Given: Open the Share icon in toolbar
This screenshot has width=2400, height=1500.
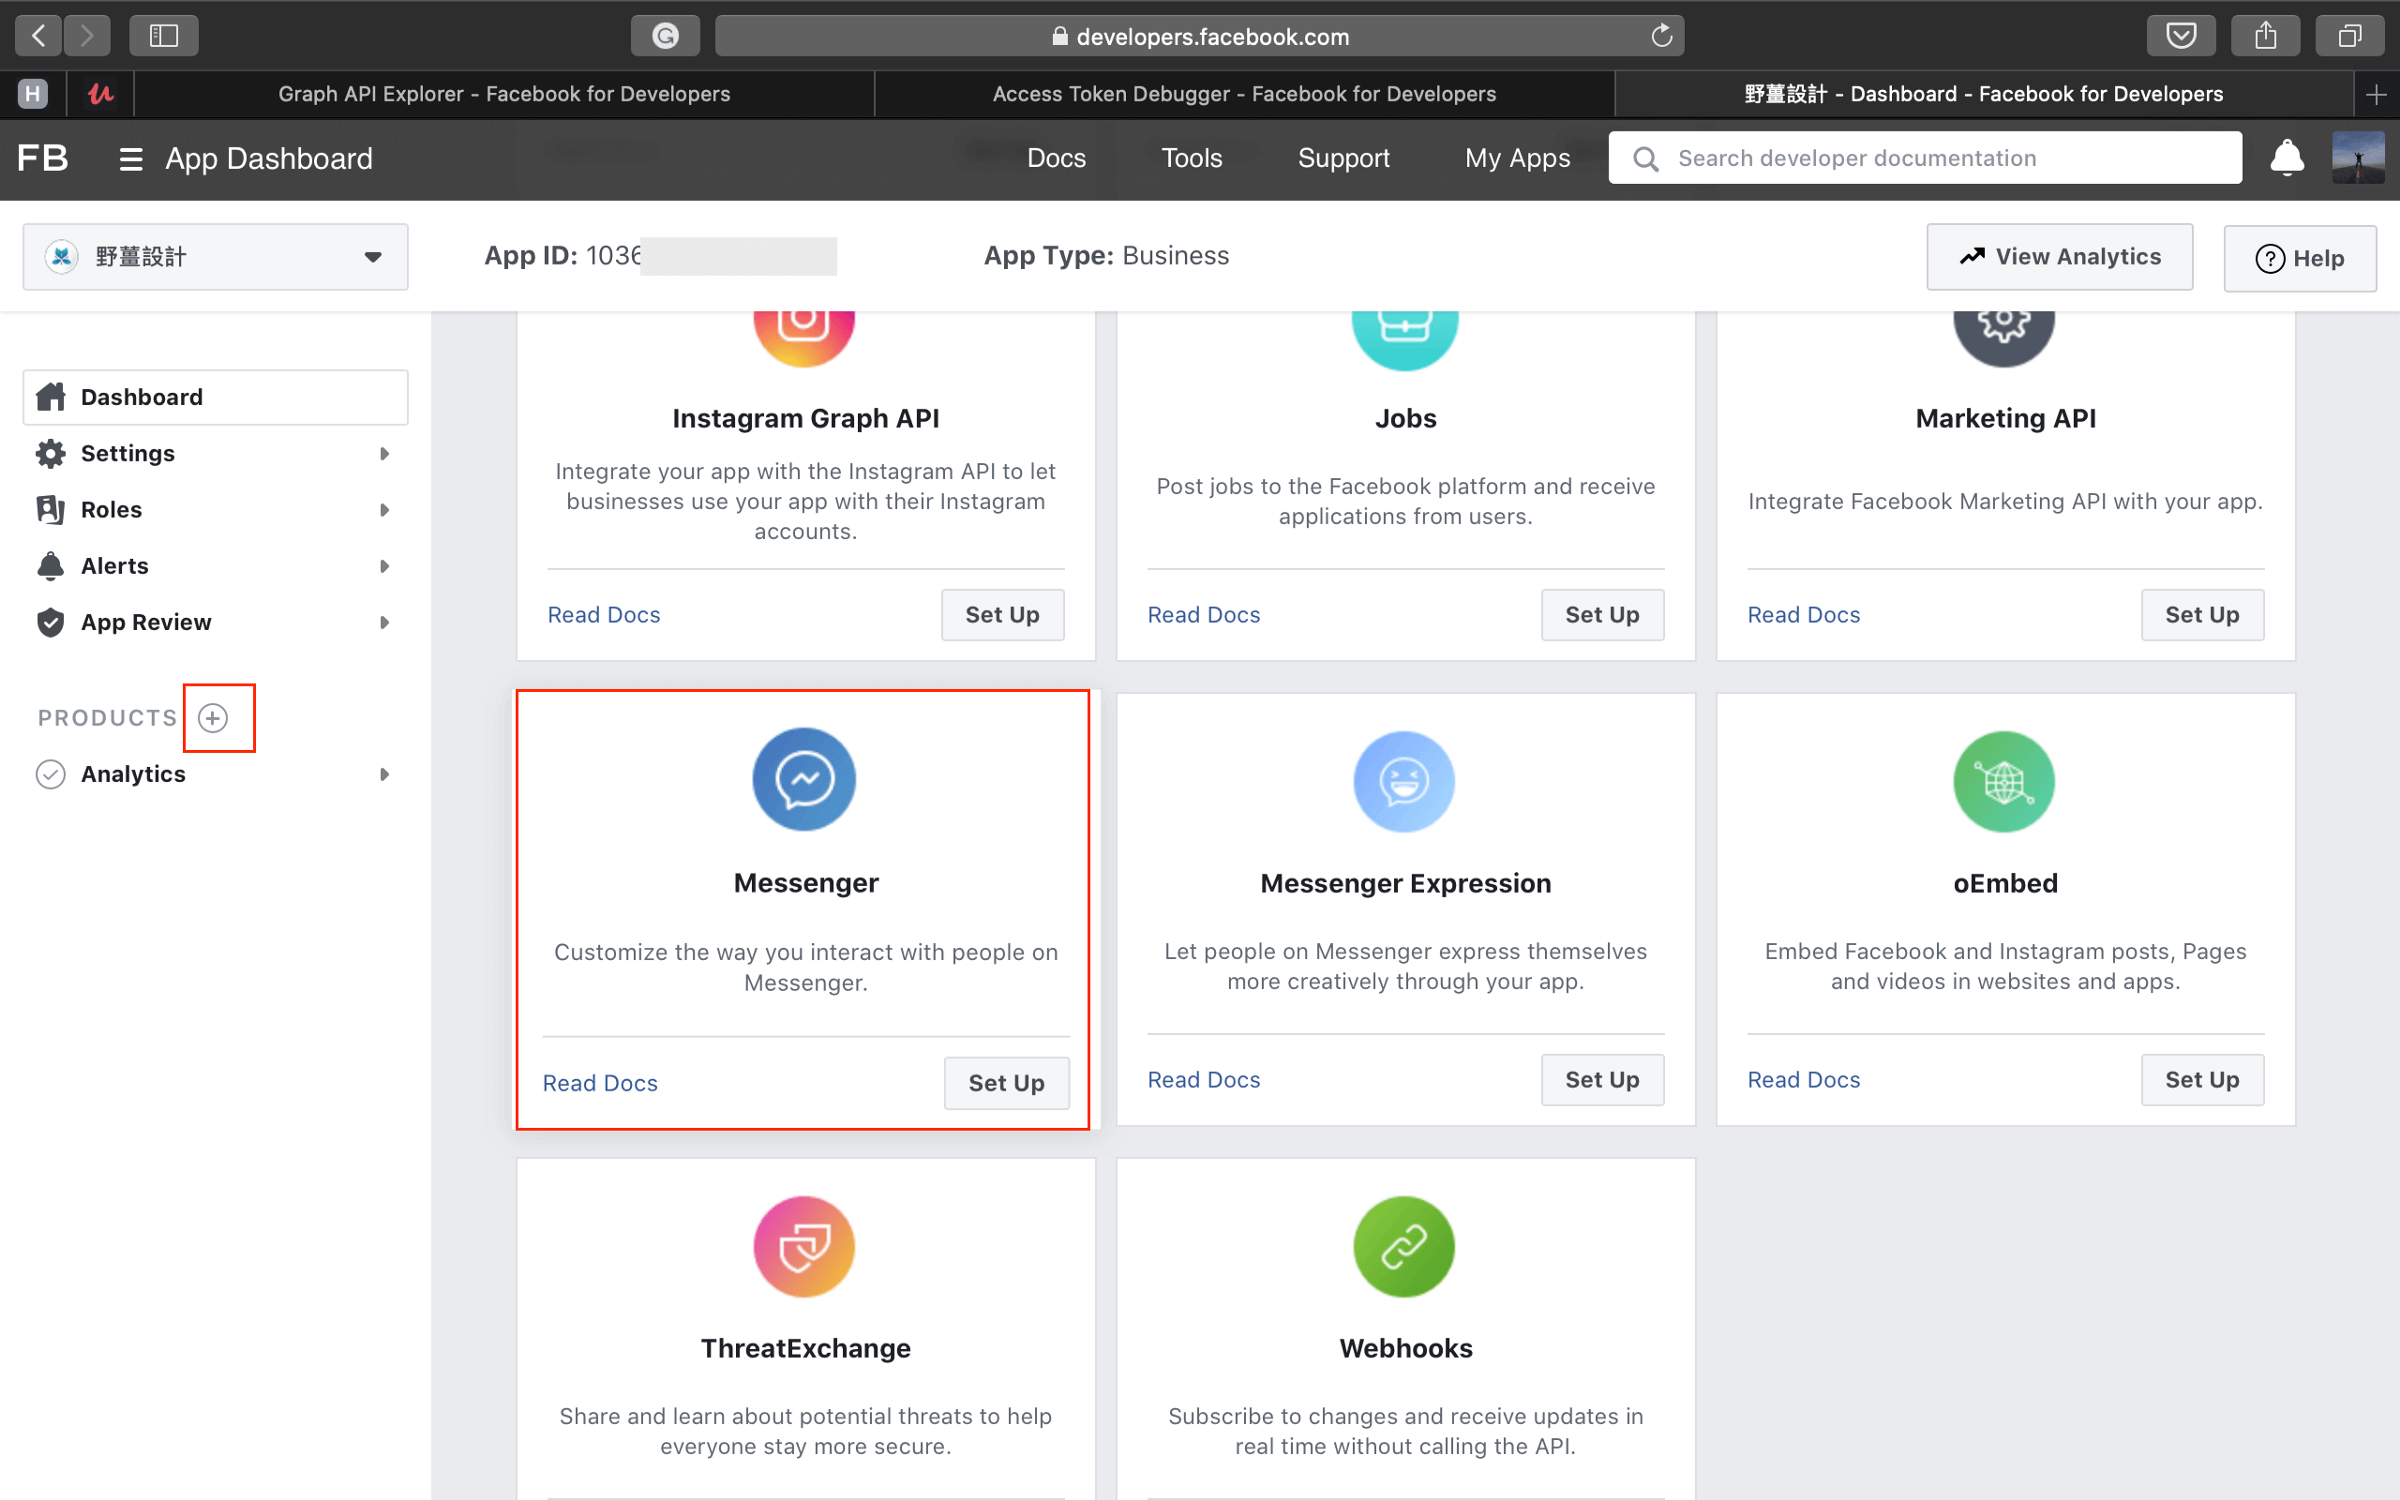Looking at the screenshot, I should pos(2265,36).
